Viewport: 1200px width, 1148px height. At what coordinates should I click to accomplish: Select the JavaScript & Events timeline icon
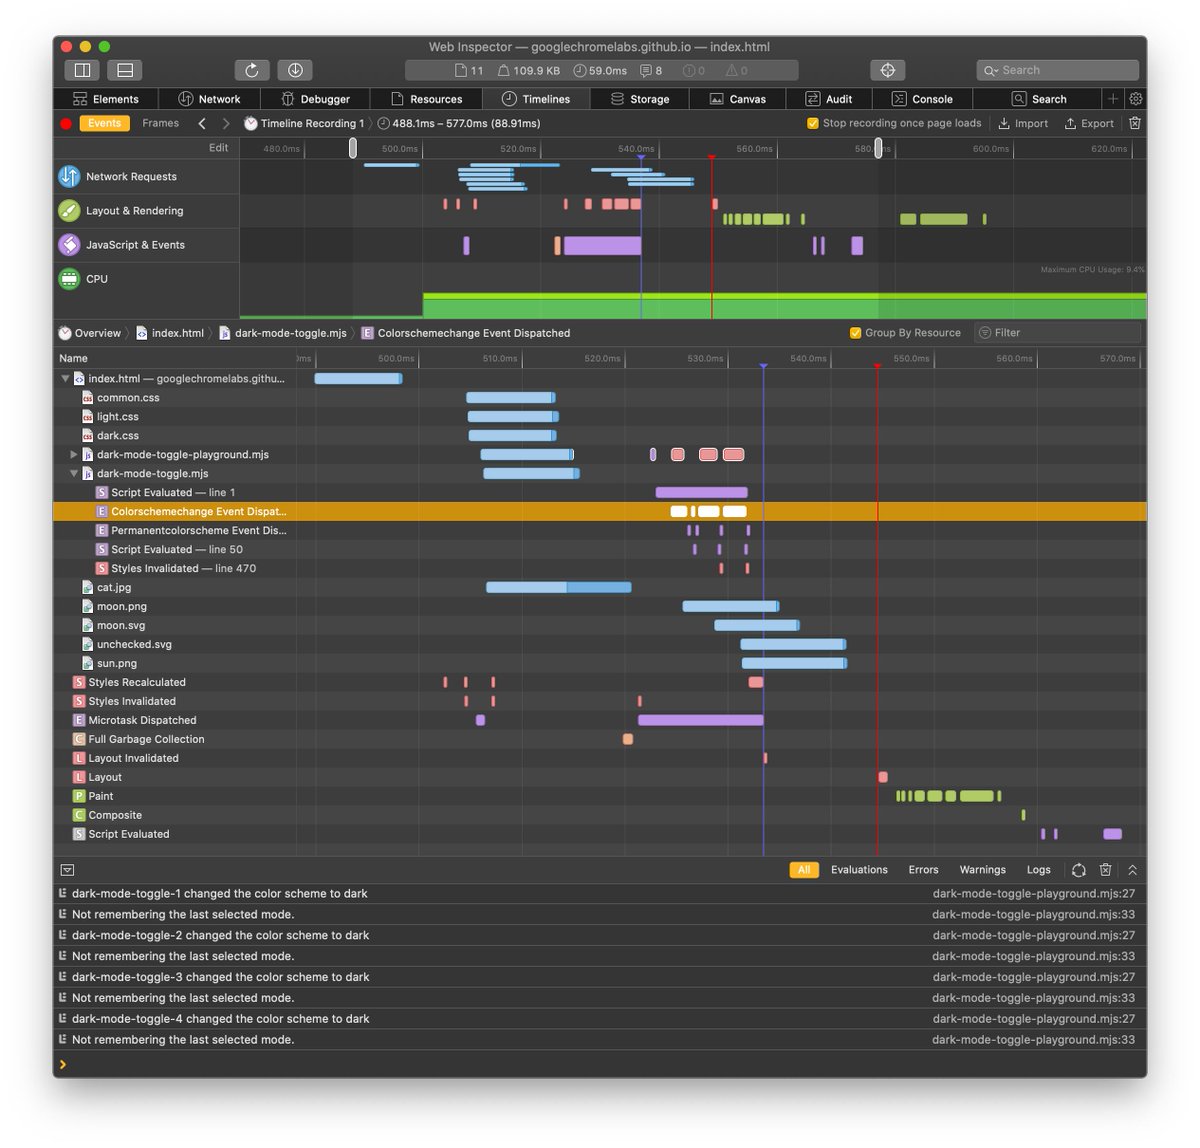(x=69, y=244)
